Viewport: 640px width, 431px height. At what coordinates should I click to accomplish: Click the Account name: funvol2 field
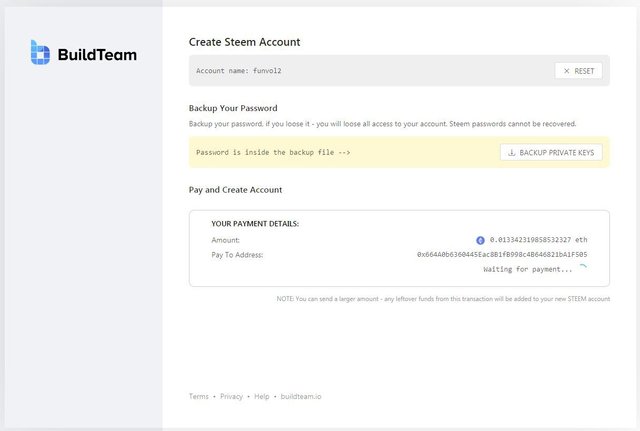point(399,71)
